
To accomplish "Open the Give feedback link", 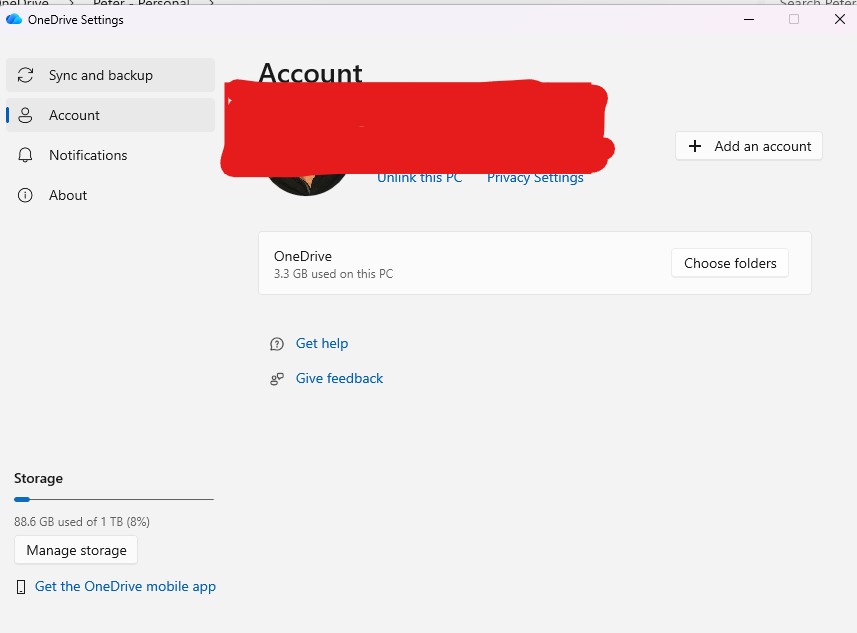I will (x=339, y=378).
